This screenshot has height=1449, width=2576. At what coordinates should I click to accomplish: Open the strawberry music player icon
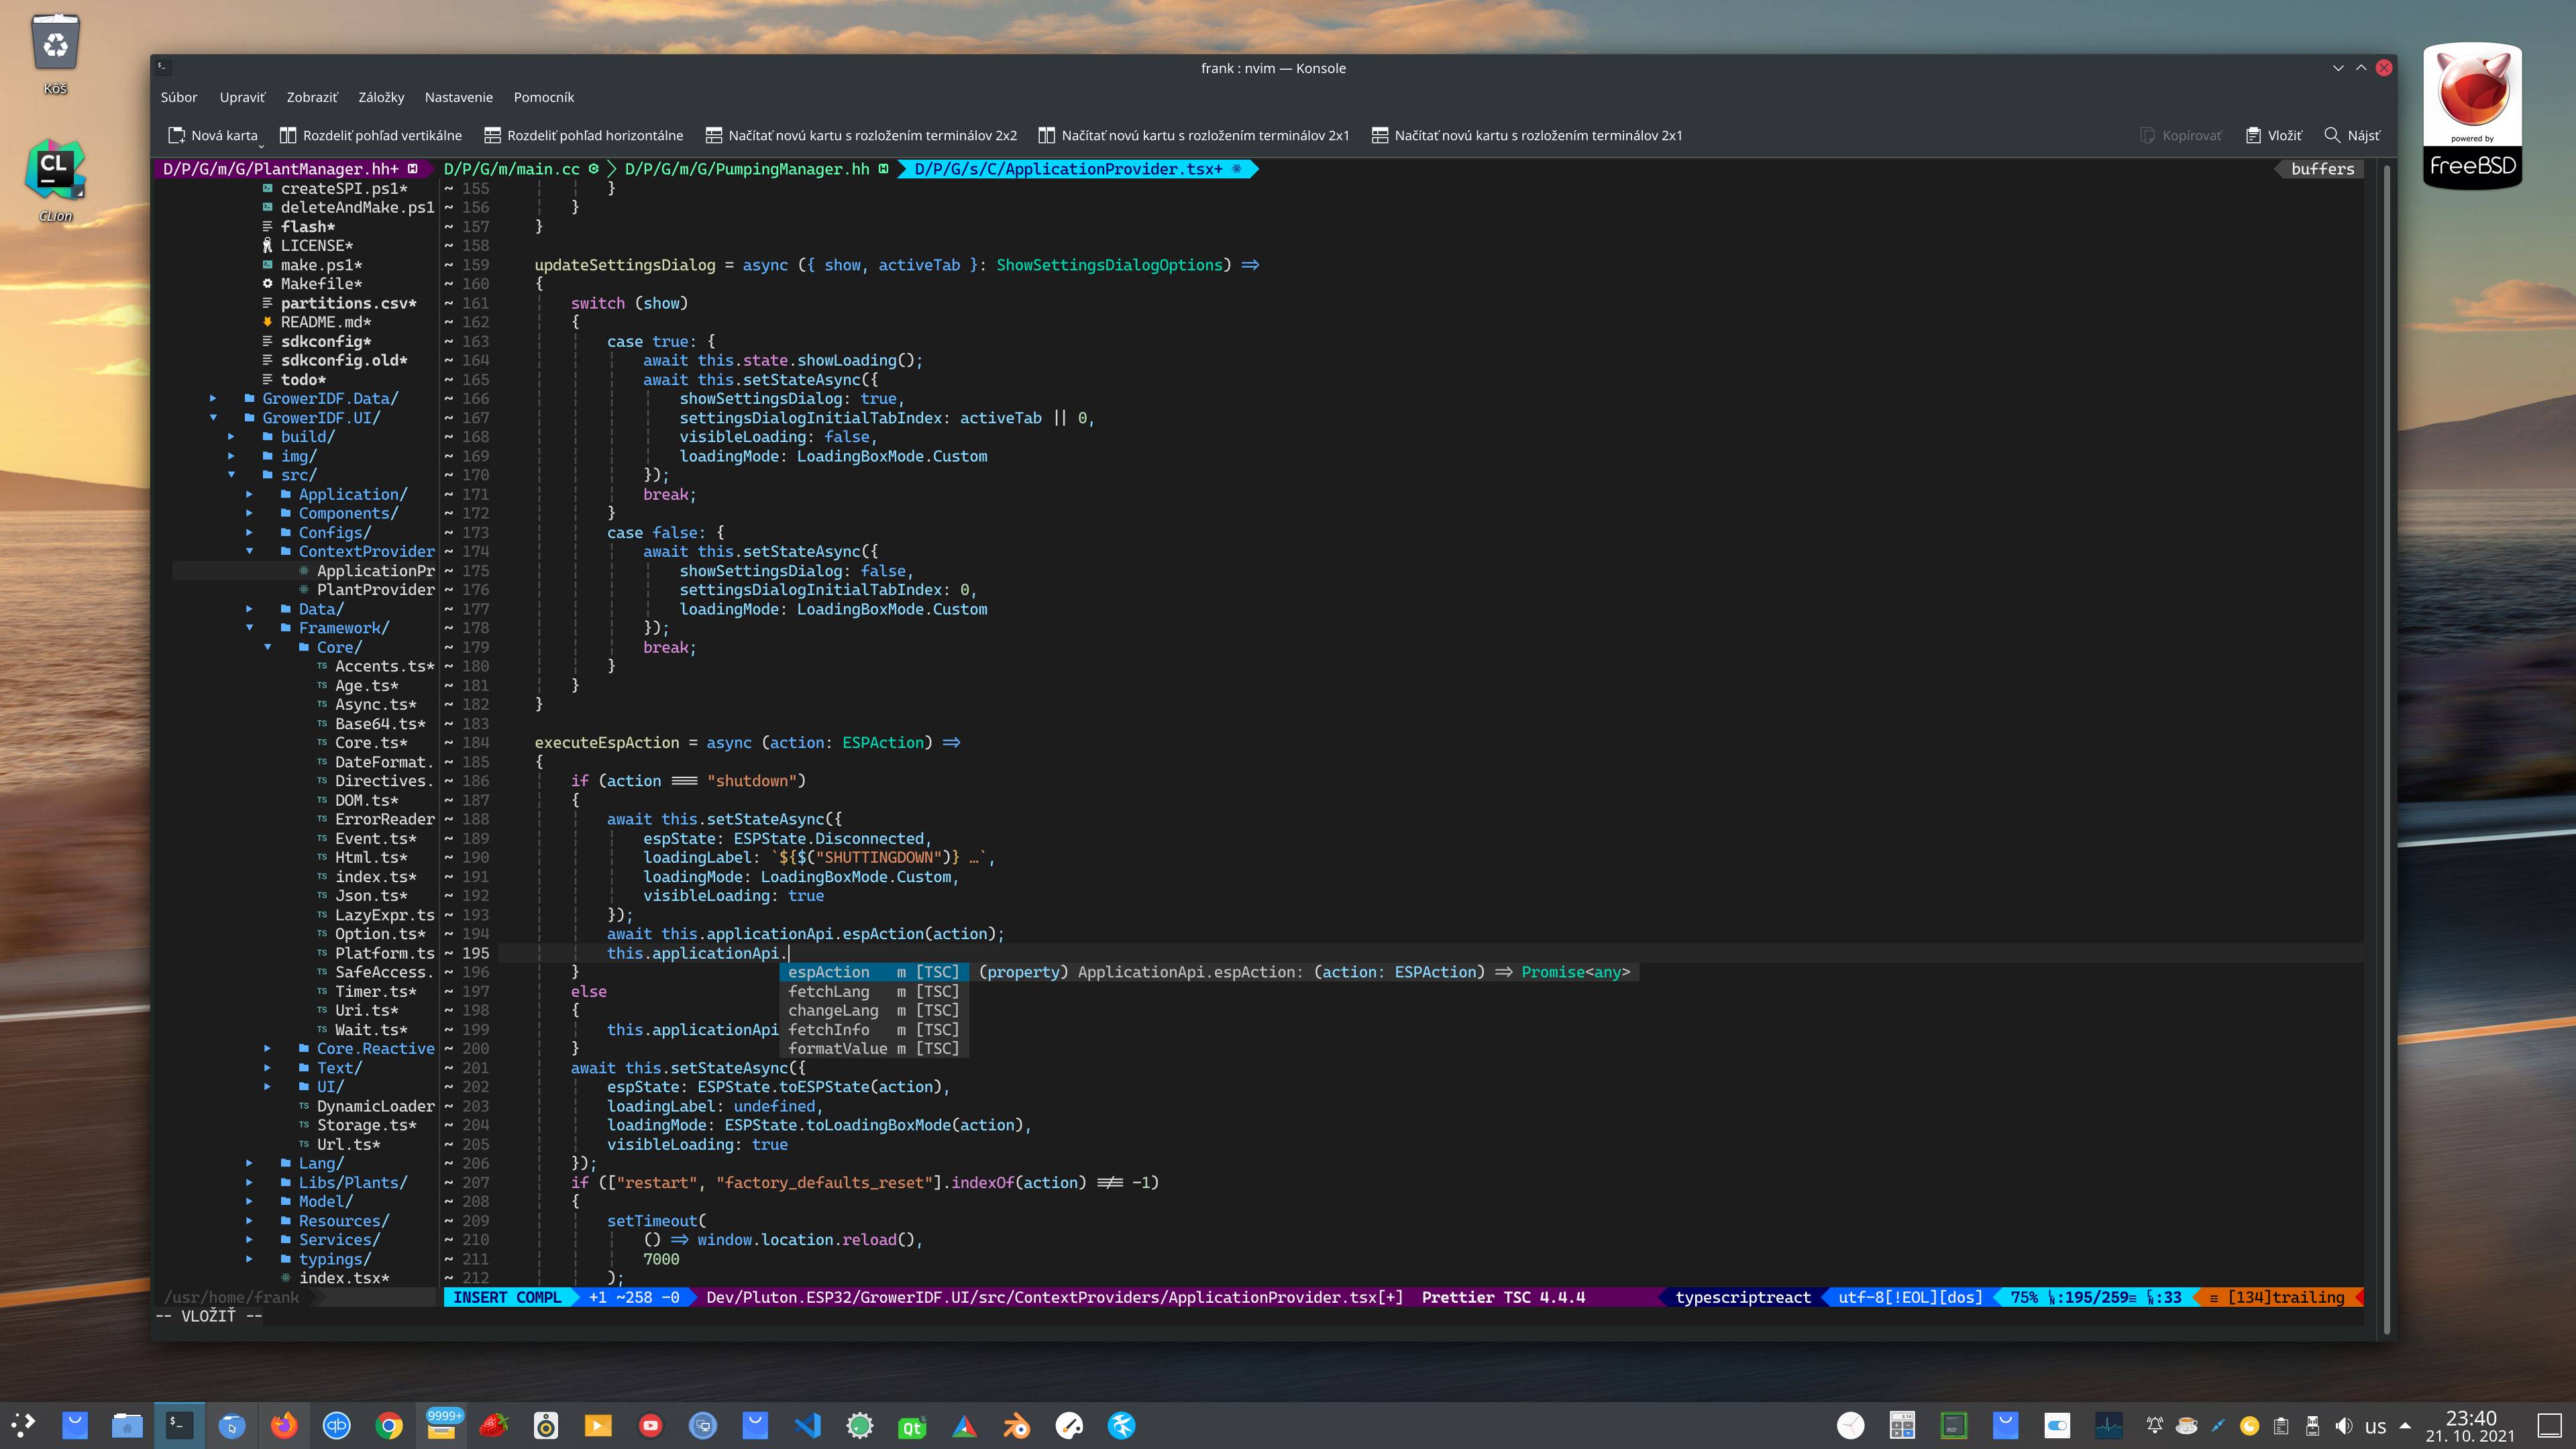(x=494, y=1425)
